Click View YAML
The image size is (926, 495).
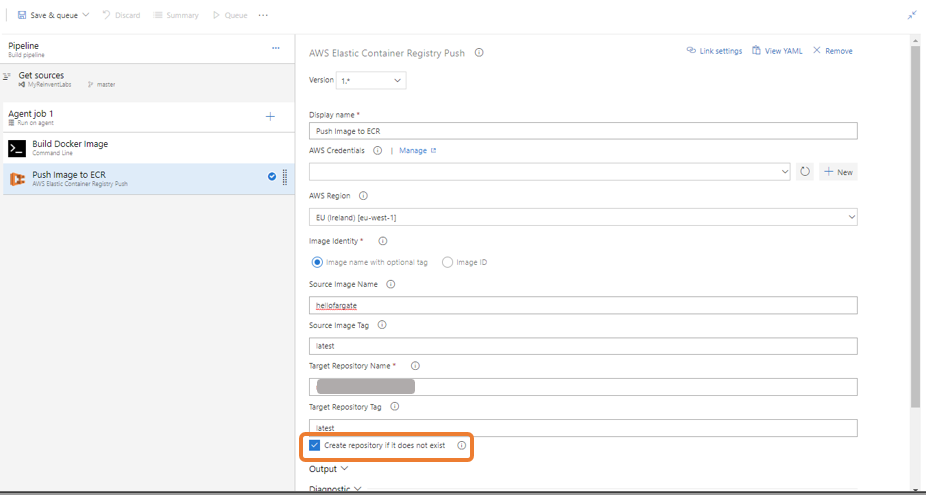point(777,51)
